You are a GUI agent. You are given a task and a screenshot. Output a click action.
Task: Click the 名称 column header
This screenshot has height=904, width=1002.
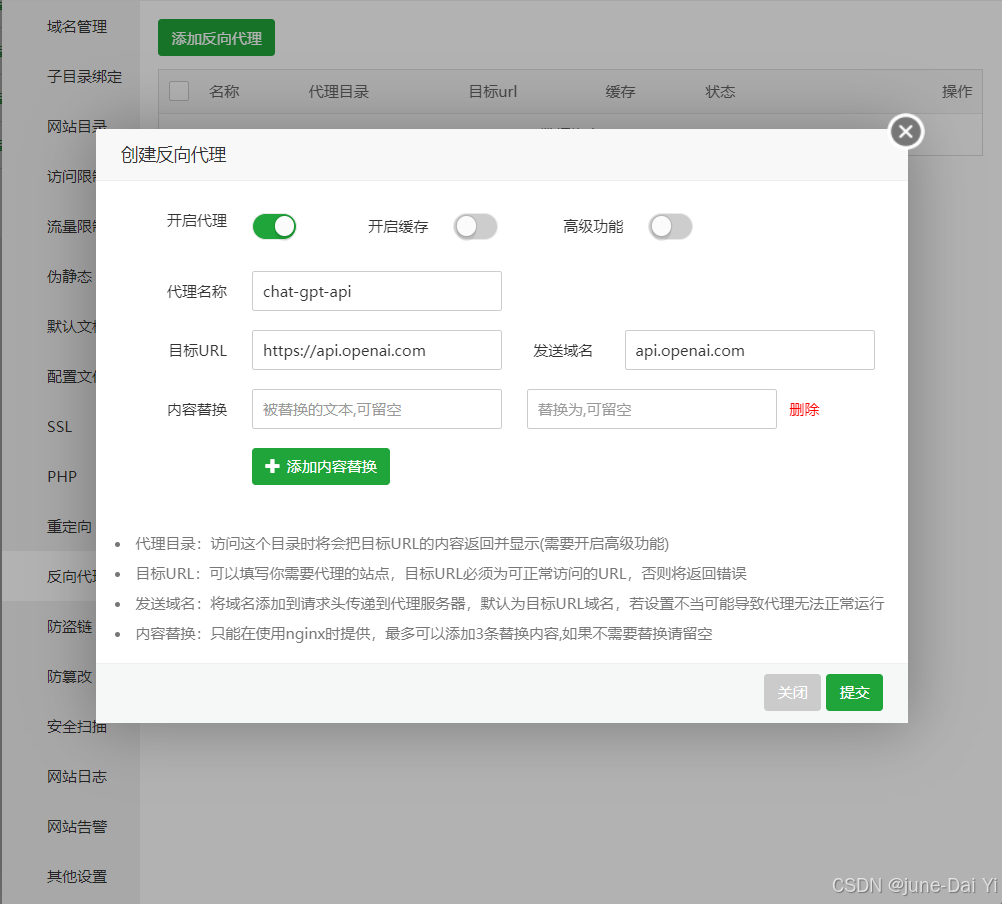click(224, 91)
